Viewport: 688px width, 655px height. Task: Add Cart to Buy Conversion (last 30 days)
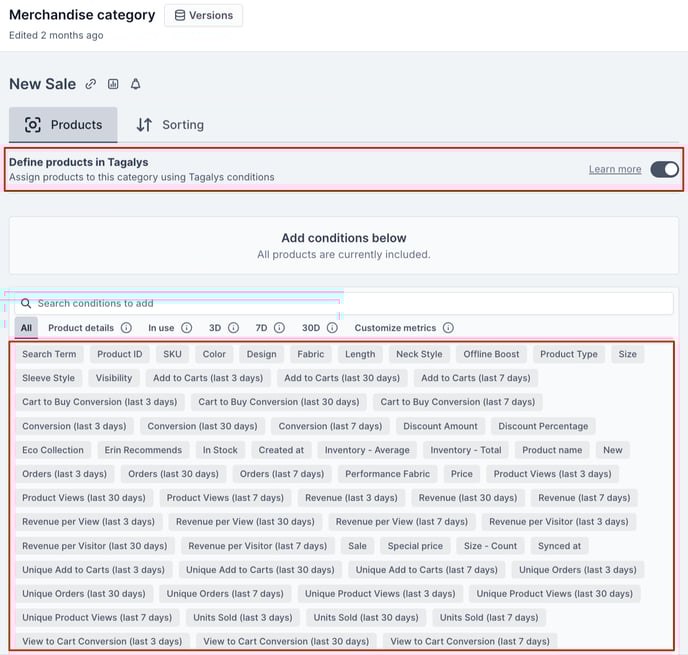(279, 402)
